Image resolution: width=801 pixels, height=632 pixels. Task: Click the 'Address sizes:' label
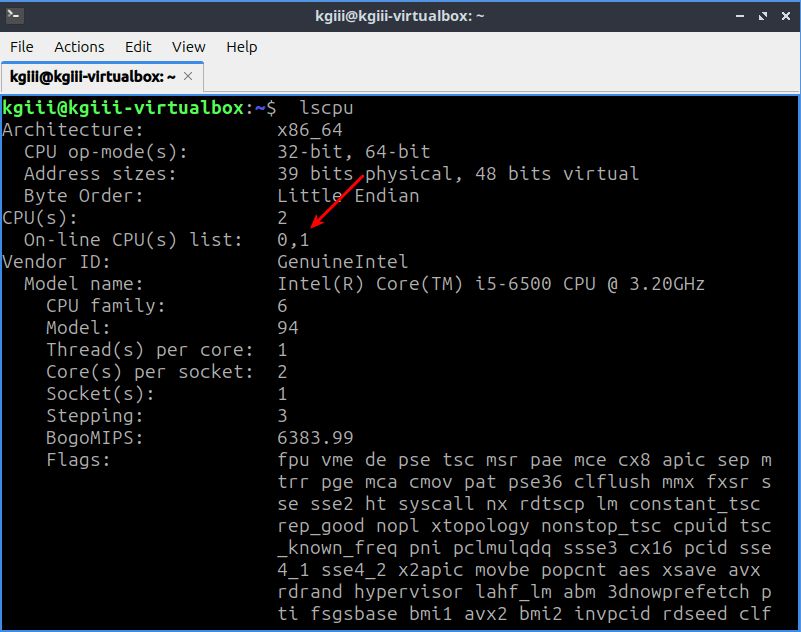pos(100,174)
